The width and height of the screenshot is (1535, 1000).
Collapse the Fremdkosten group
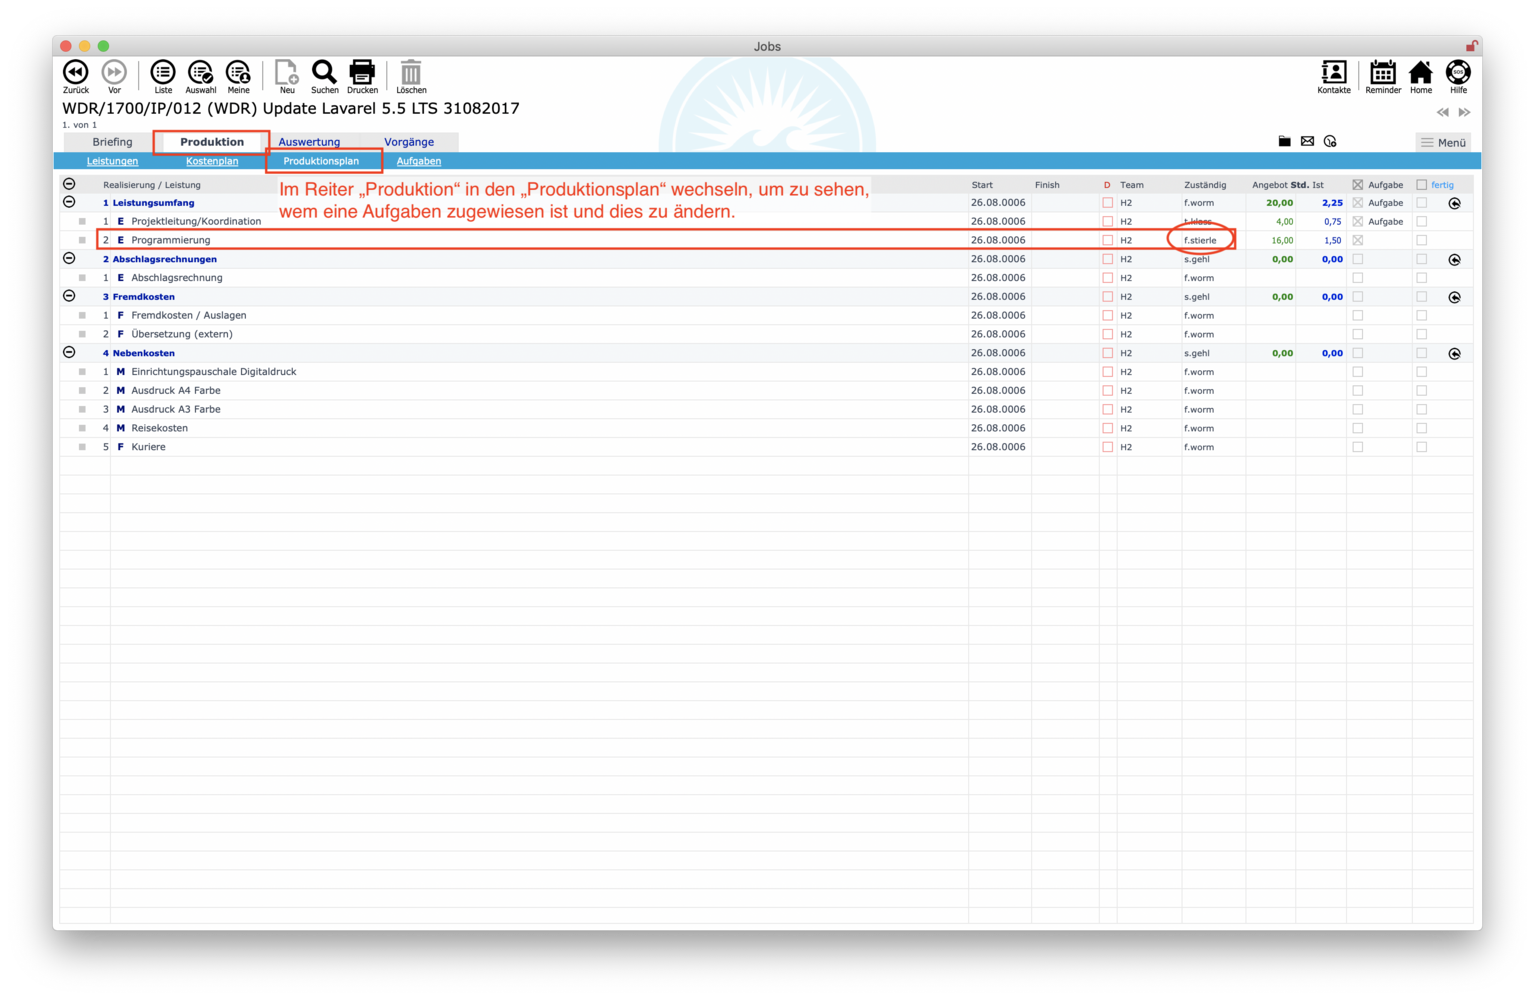tap(69, 296)
